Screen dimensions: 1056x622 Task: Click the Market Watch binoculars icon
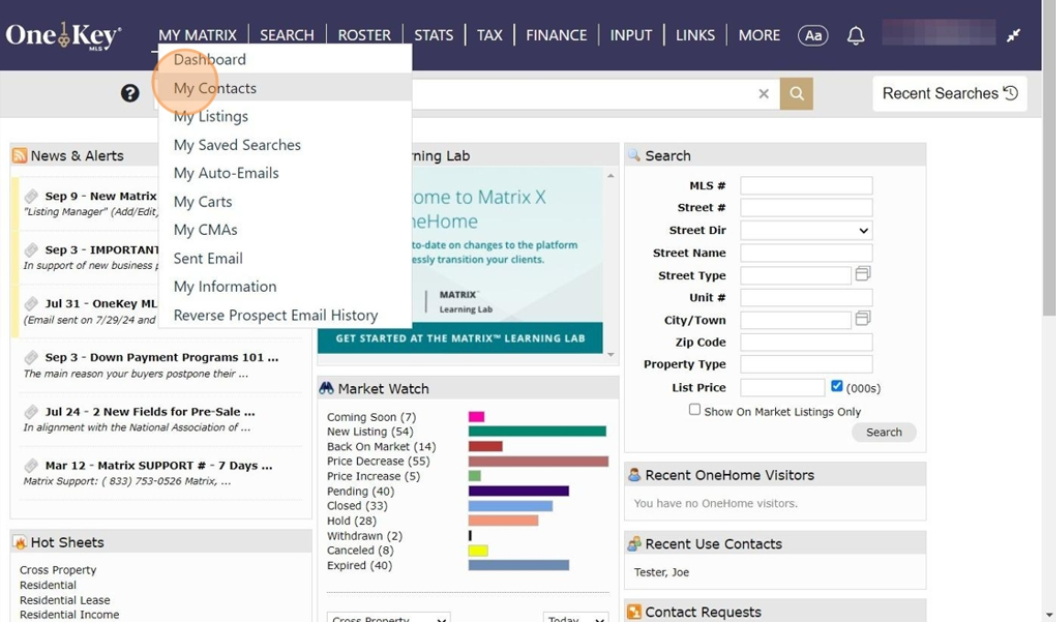coord(327,388)
